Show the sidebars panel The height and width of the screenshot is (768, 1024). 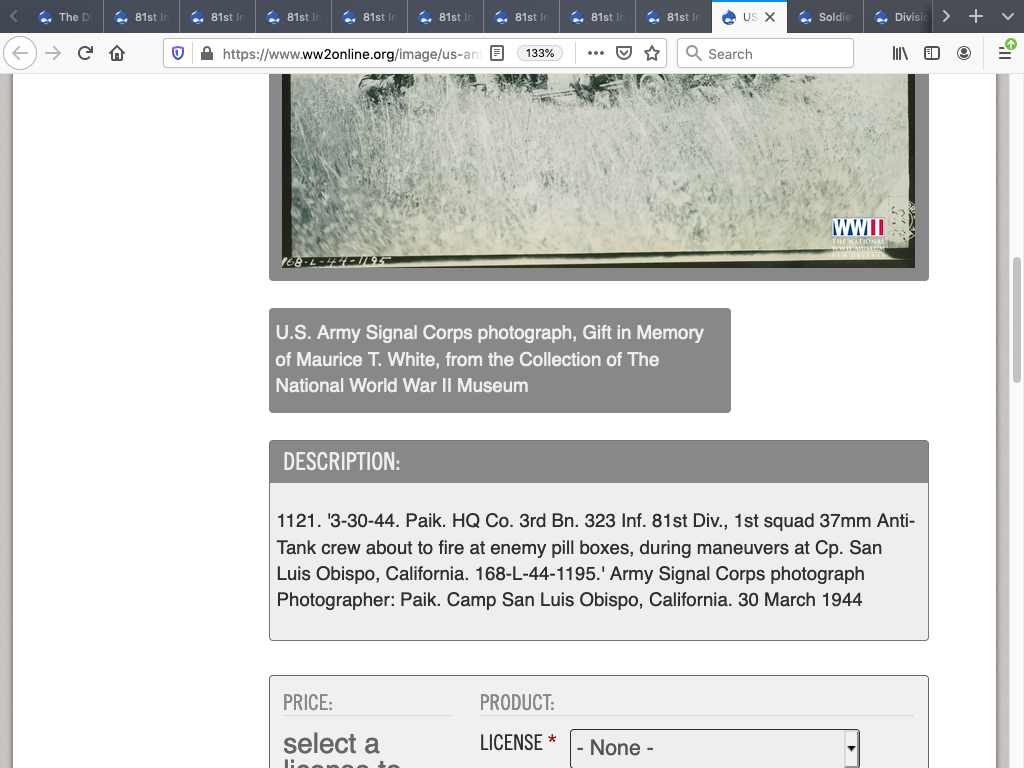coord(932,54)
